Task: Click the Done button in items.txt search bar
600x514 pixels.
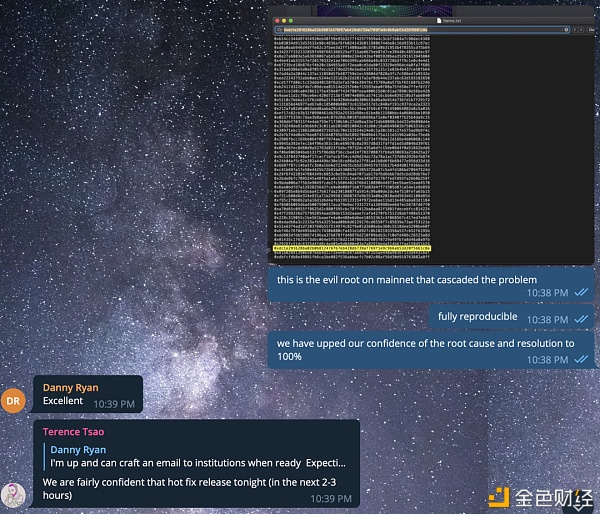Action: [x=591, y=29]
